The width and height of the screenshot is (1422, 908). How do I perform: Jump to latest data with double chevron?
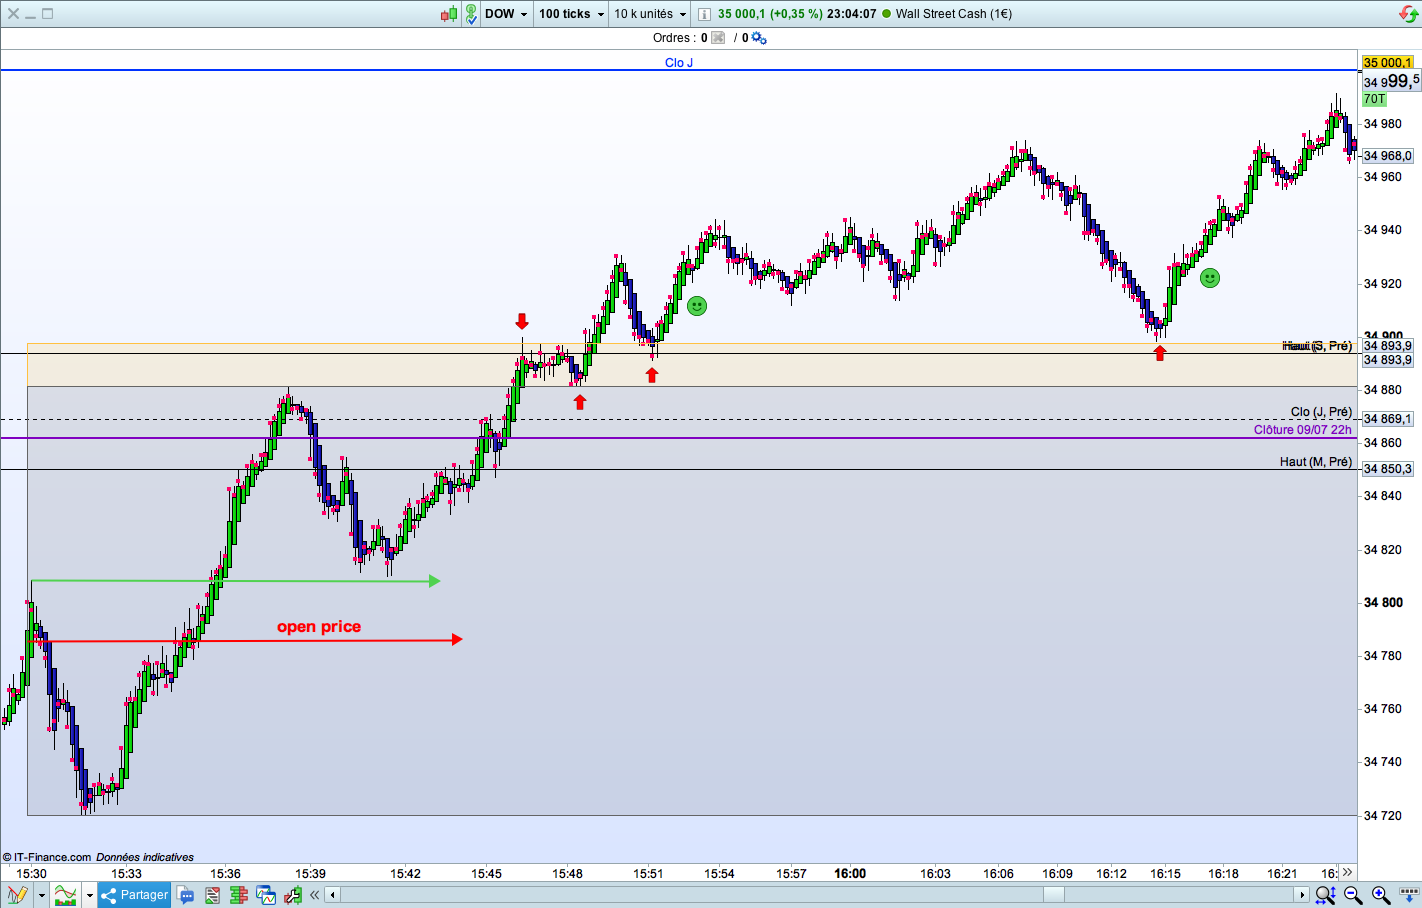(1347, 873)
